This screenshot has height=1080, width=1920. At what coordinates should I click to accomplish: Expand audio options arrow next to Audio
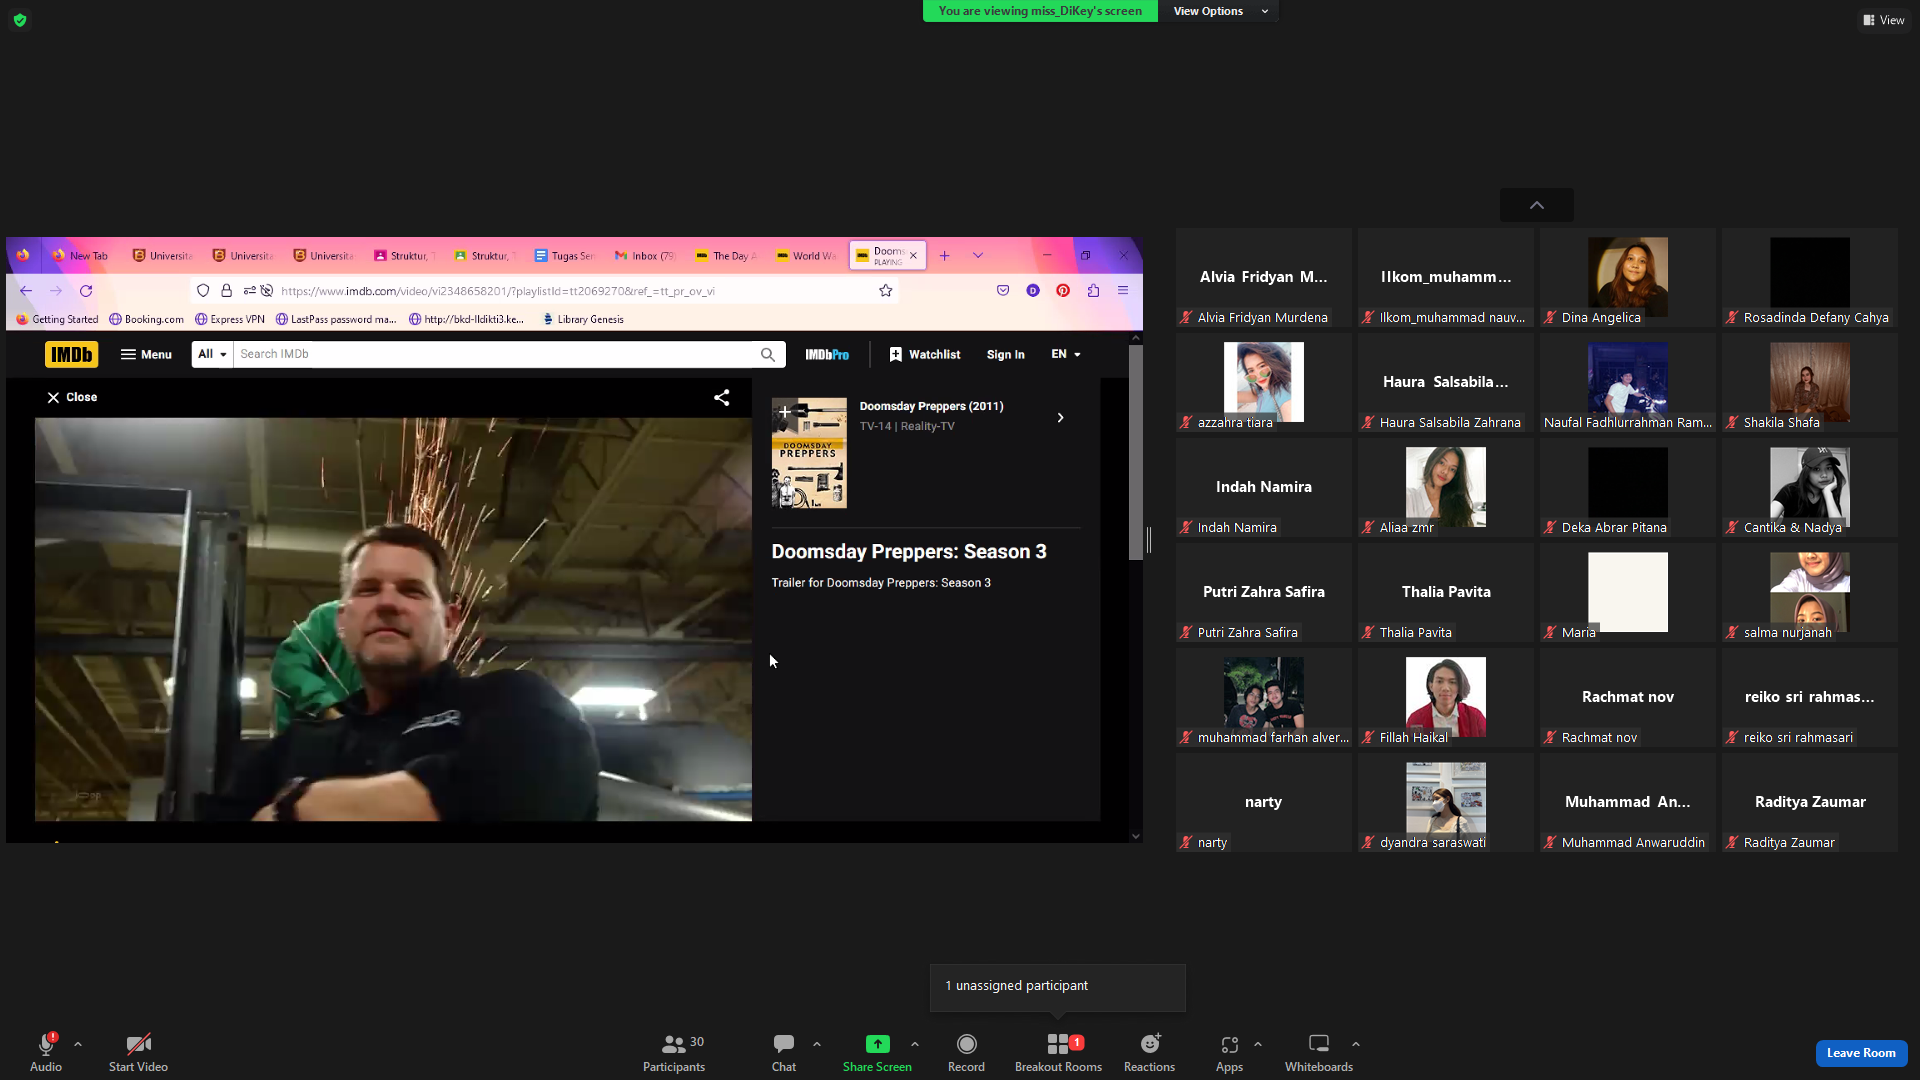(x=78, y=1044)
